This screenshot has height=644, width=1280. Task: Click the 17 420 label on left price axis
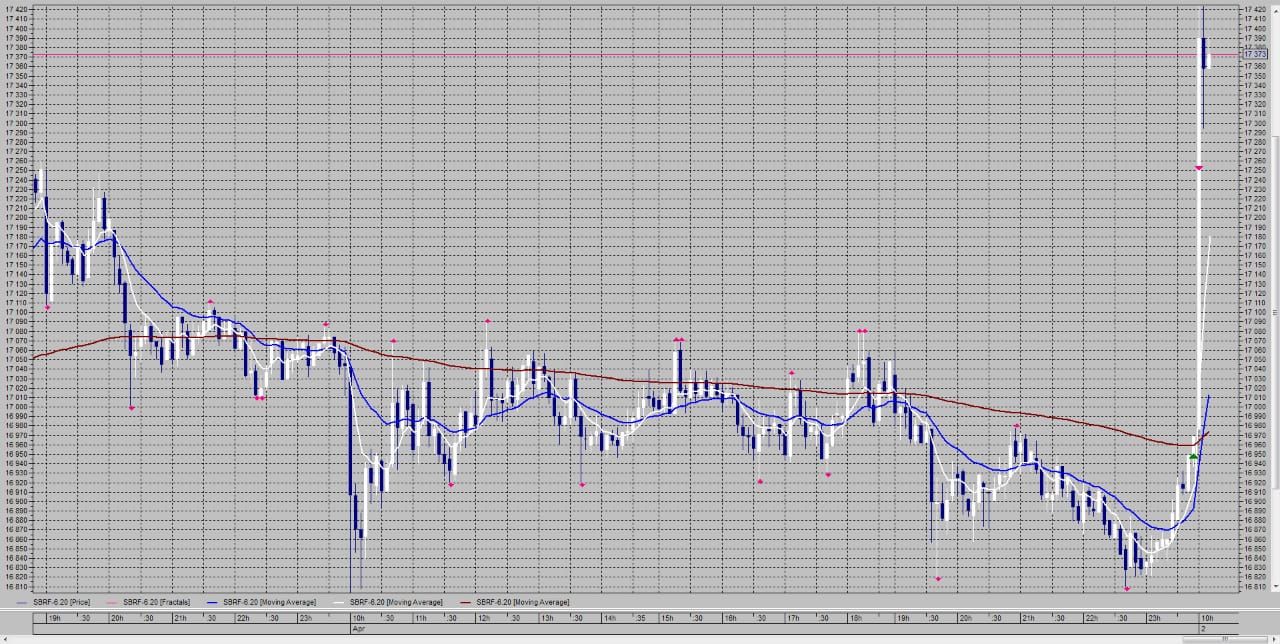[x=15, y=9]
